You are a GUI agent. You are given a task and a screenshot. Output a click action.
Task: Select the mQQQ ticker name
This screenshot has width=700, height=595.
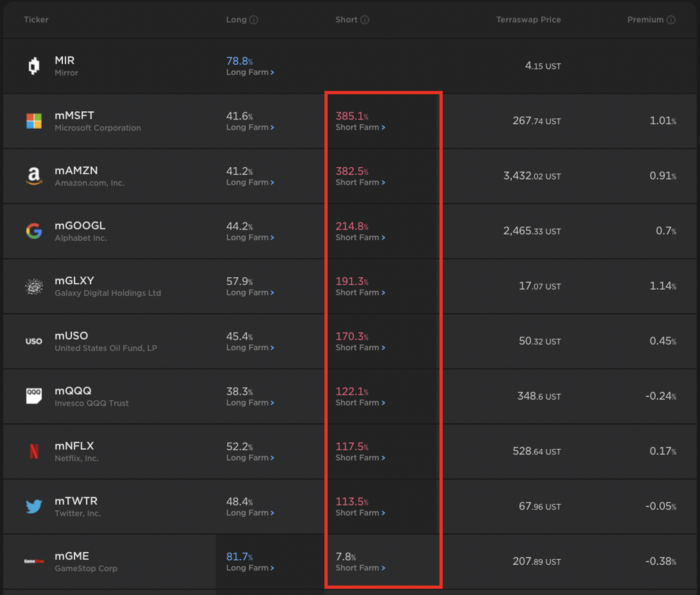73,391
